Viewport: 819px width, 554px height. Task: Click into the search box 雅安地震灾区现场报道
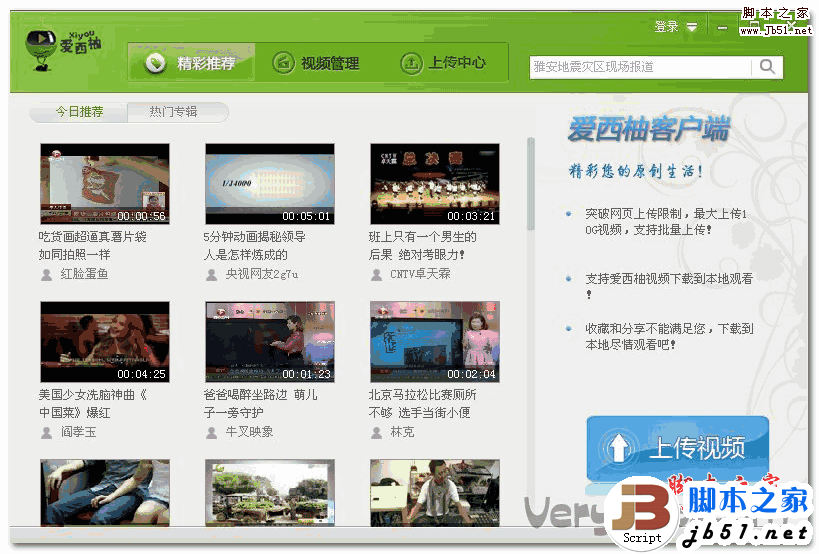click(x=641, y=67)
